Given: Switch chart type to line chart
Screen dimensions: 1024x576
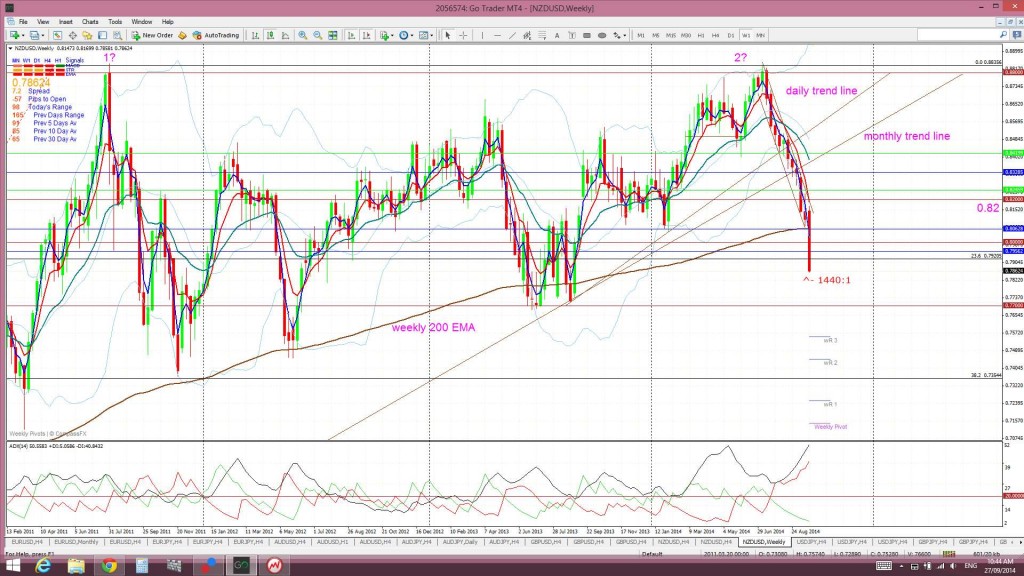Looking at the screenshot, I should coord(285,35).
